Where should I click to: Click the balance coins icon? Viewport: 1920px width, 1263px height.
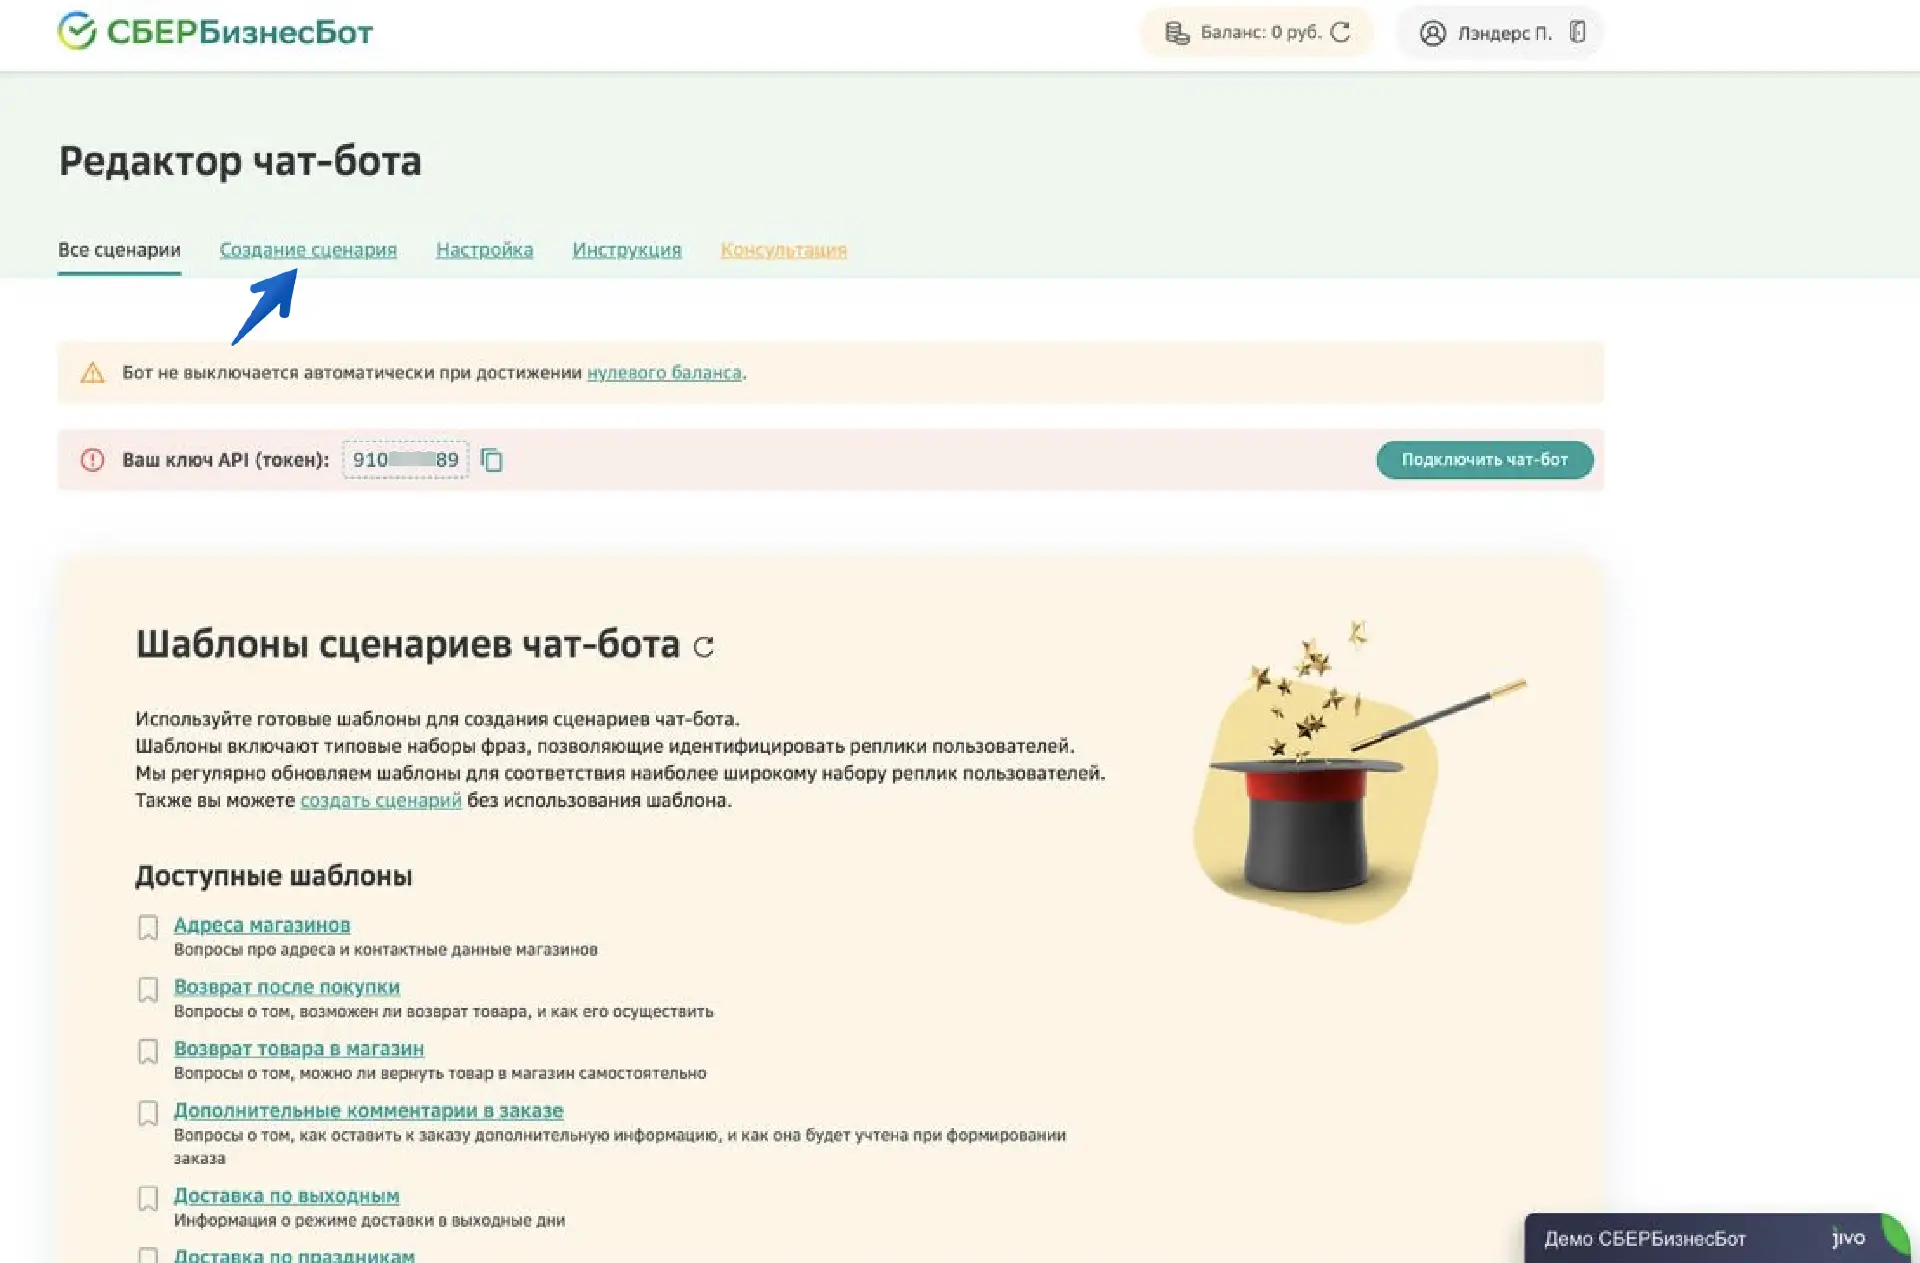pyautogui.click(x=1177, y=33)
